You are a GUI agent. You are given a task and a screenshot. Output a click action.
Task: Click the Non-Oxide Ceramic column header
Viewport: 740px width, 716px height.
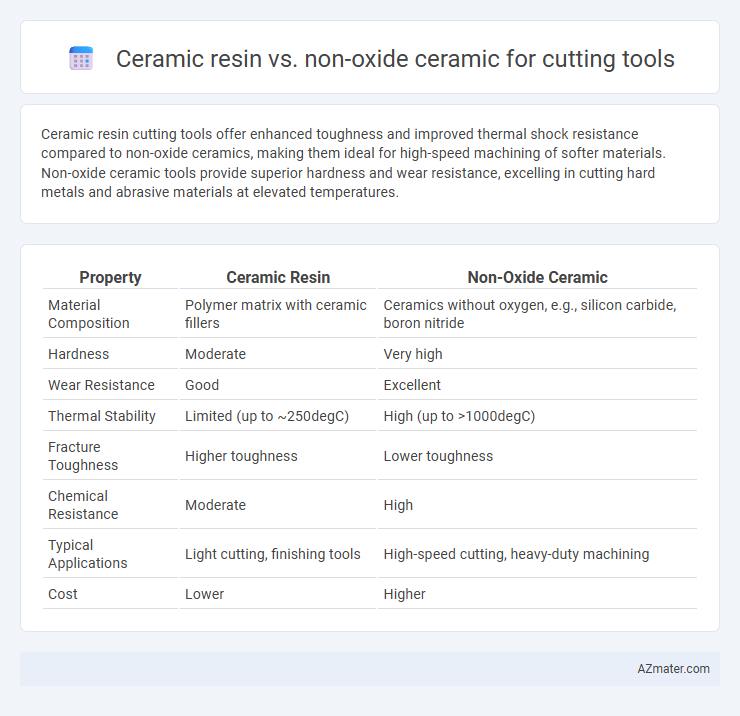click(x=537, y=277)
